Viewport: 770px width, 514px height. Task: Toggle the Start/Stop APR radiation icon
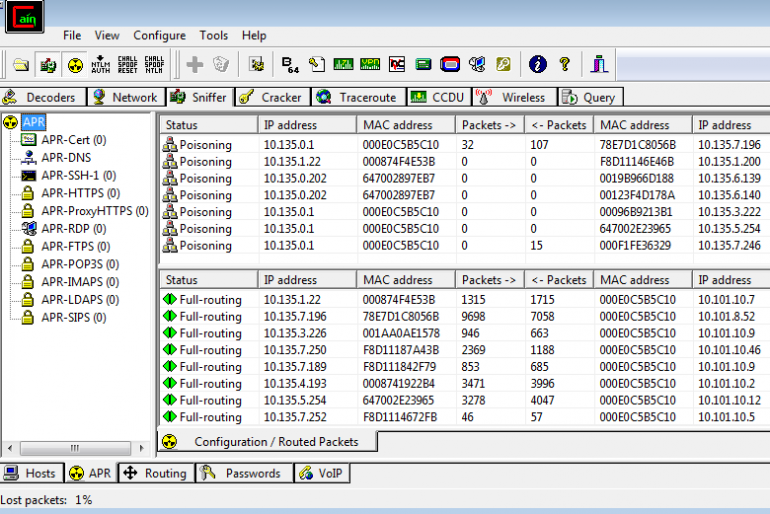(x=75, y=64)
